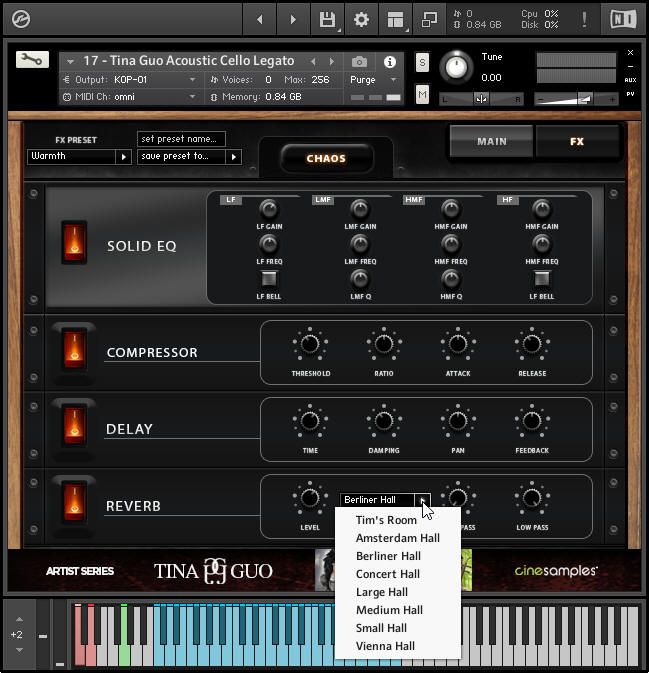
Task: Select next instrument arrow beside title
Action: pyautogui.click(x=332, y=62)
